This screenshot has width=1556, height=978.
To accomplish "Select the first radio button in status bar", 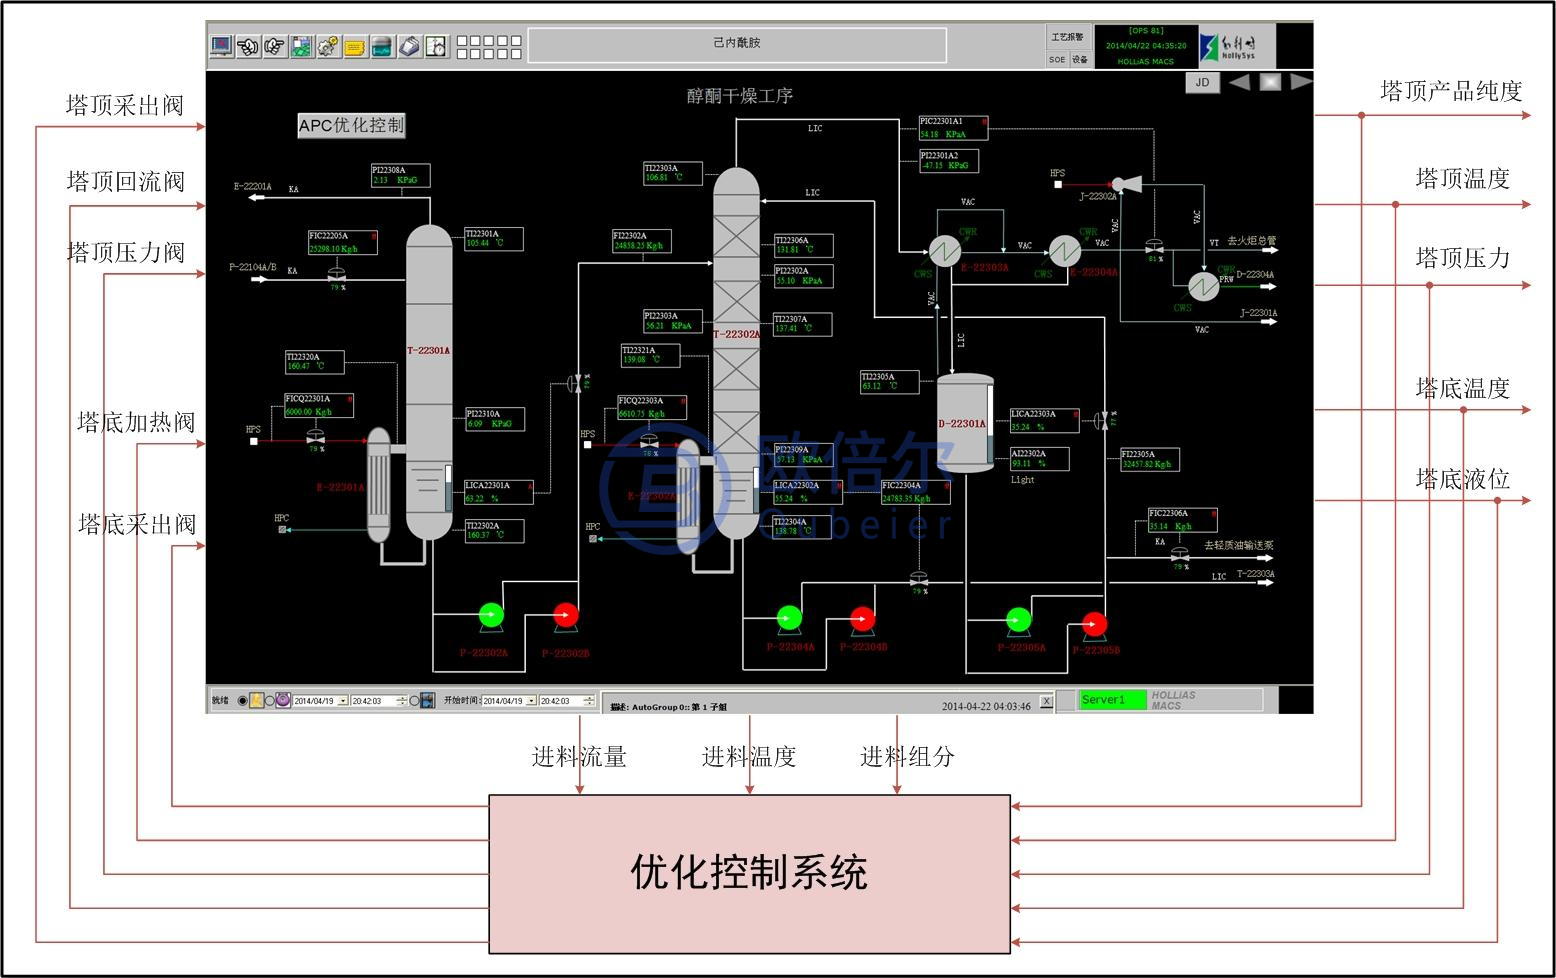I will [x=243, y=701].
